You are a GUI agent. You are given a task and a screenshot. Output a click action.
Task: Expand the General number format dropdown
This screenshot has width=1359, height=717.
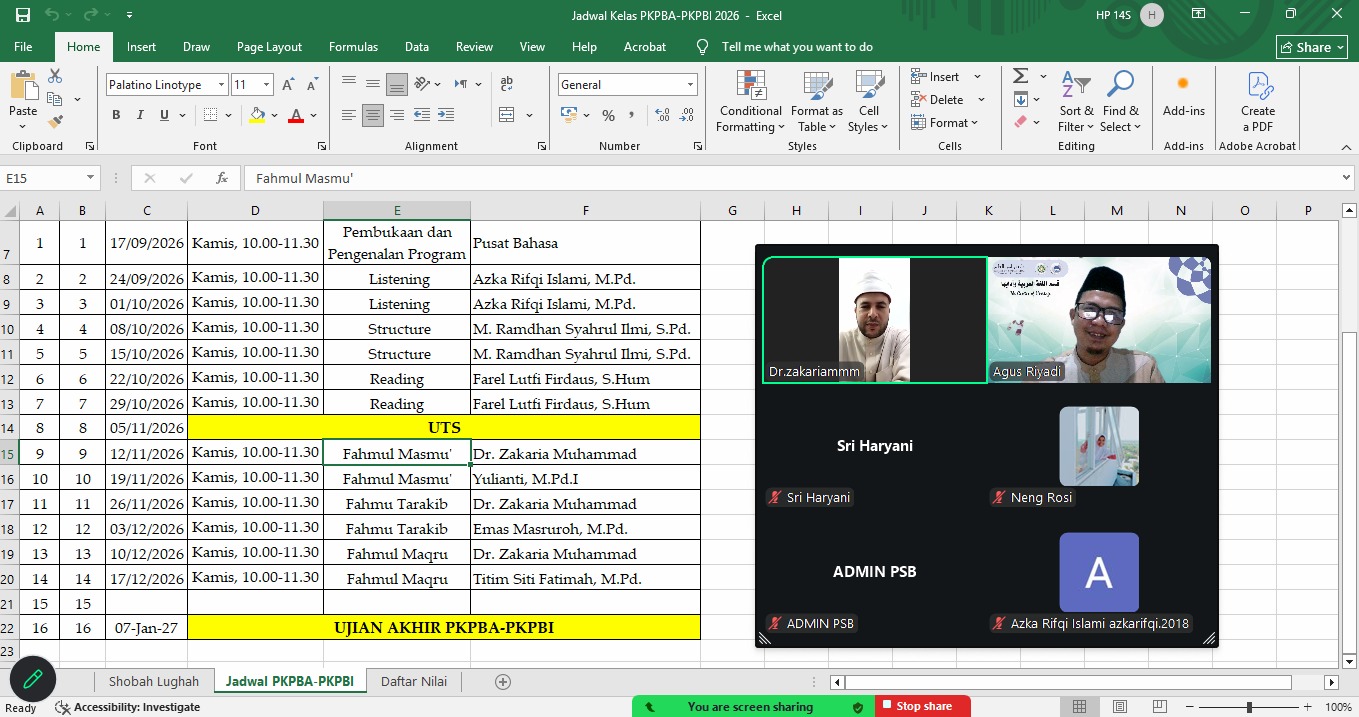tap(690, 85)
